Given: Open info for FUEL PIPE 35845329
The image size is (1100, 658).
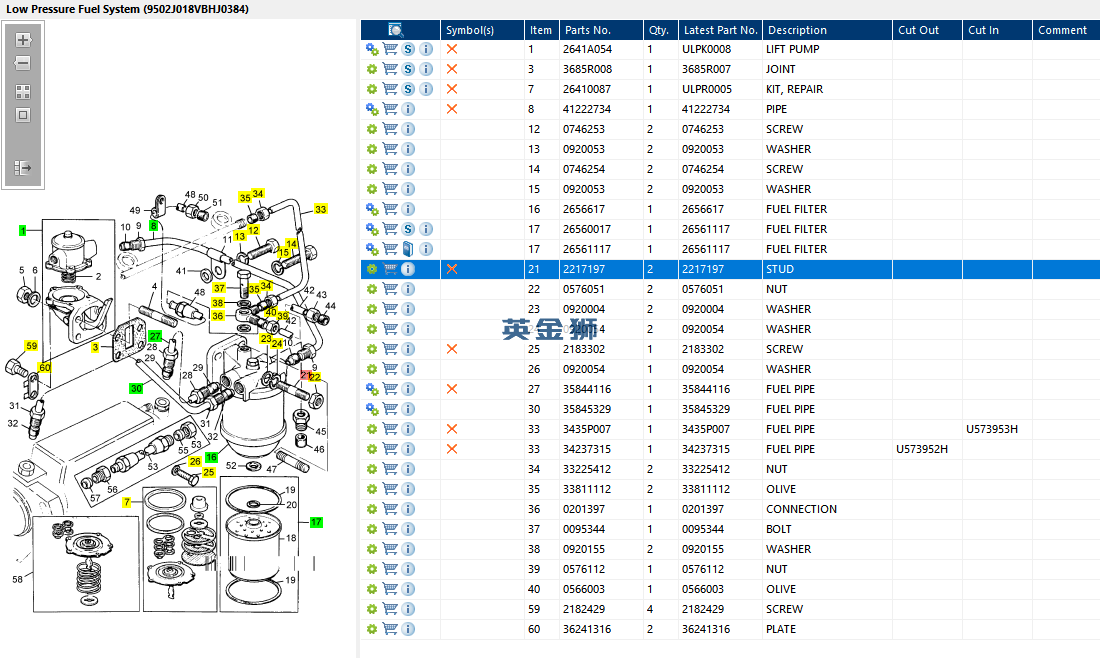Looking at the screenshot, I should click(408, 409).
